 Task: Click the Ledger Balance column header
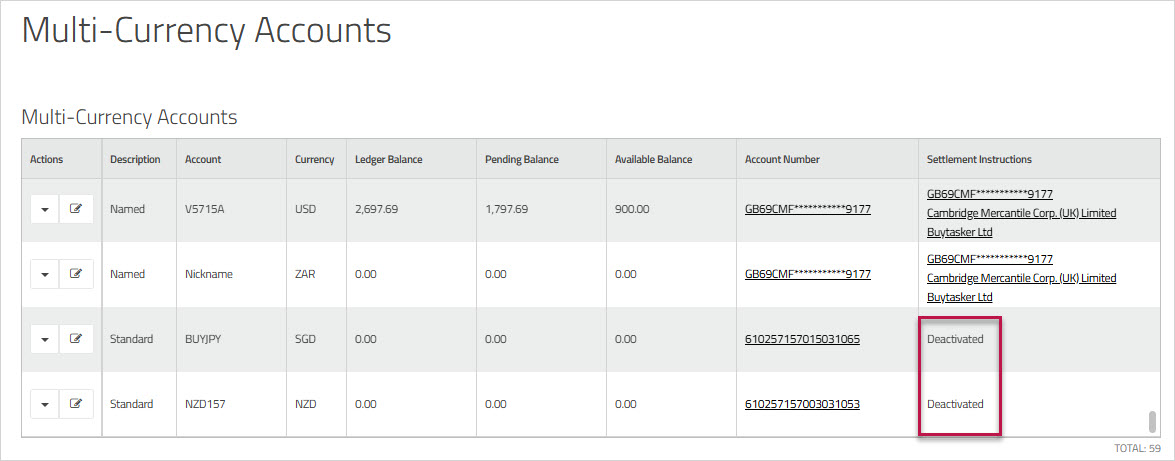(388, 159)
